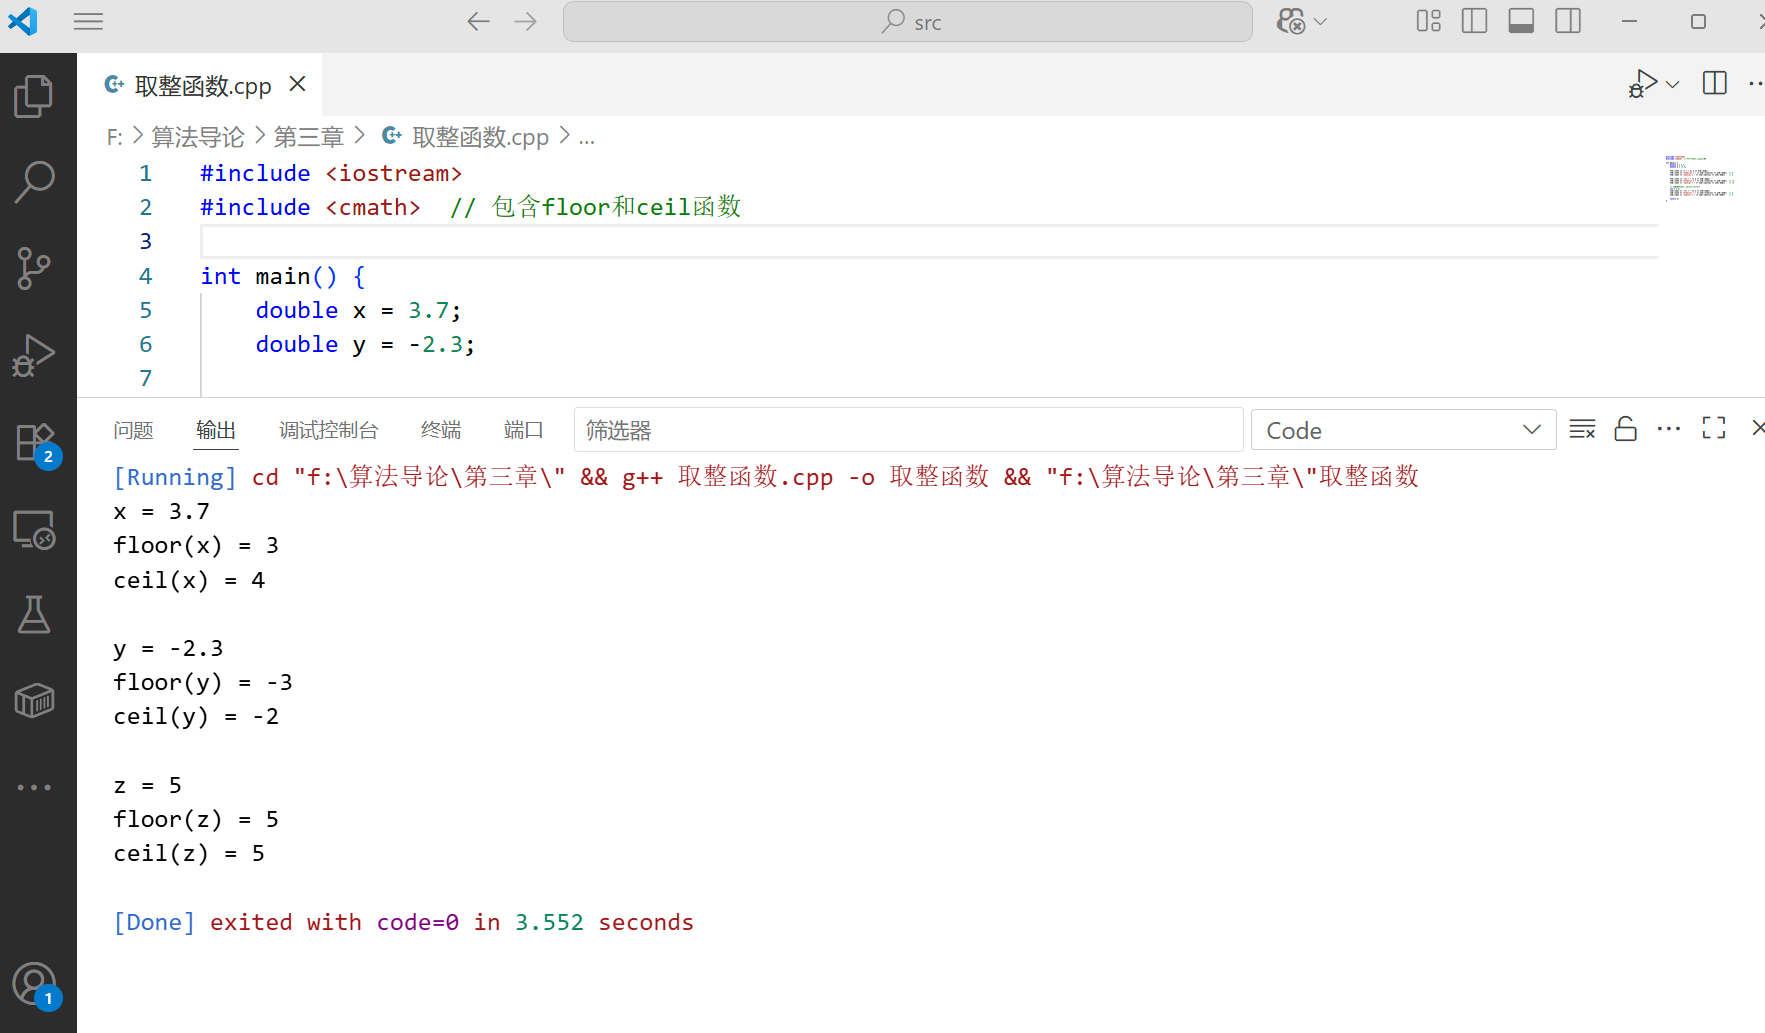This screenshot has width=1765, height=1033.
Task: Click the 'int main() {' code line
Action: [283, 276]
